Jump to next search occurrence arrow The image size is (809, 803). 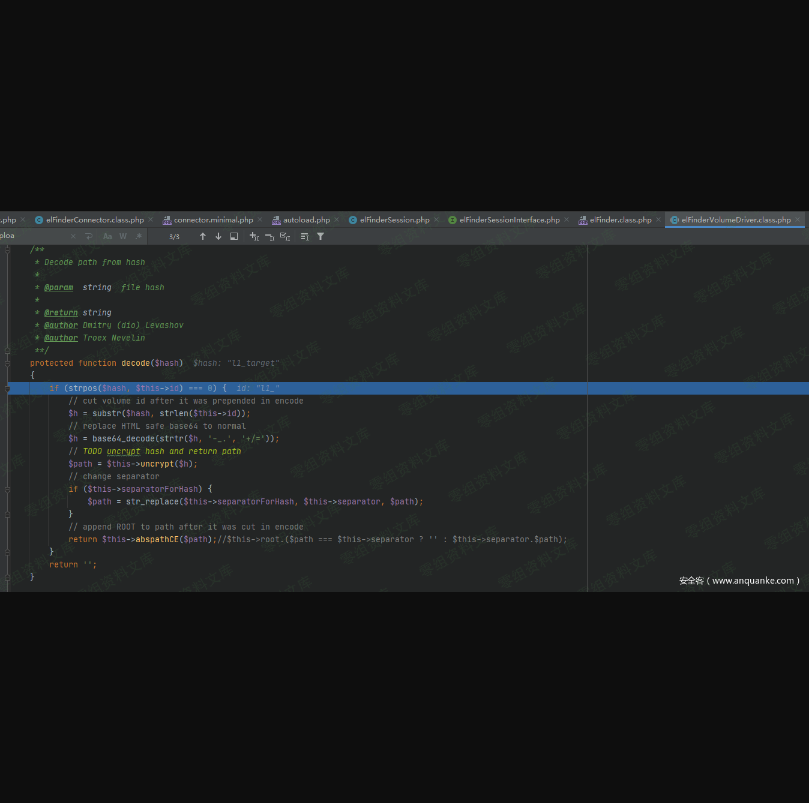[218, 237]
